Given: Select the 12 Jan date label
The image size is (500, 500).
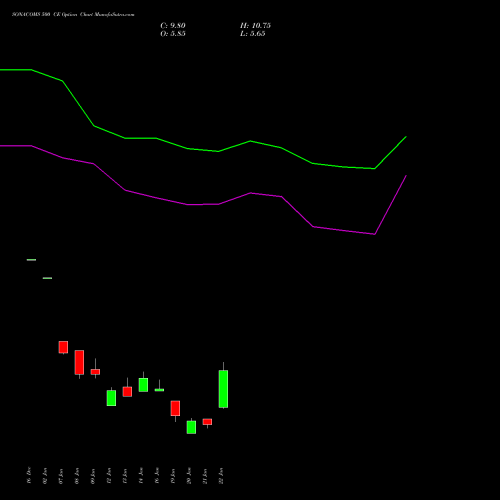Looking at the screenshot, I should [109, 476].
